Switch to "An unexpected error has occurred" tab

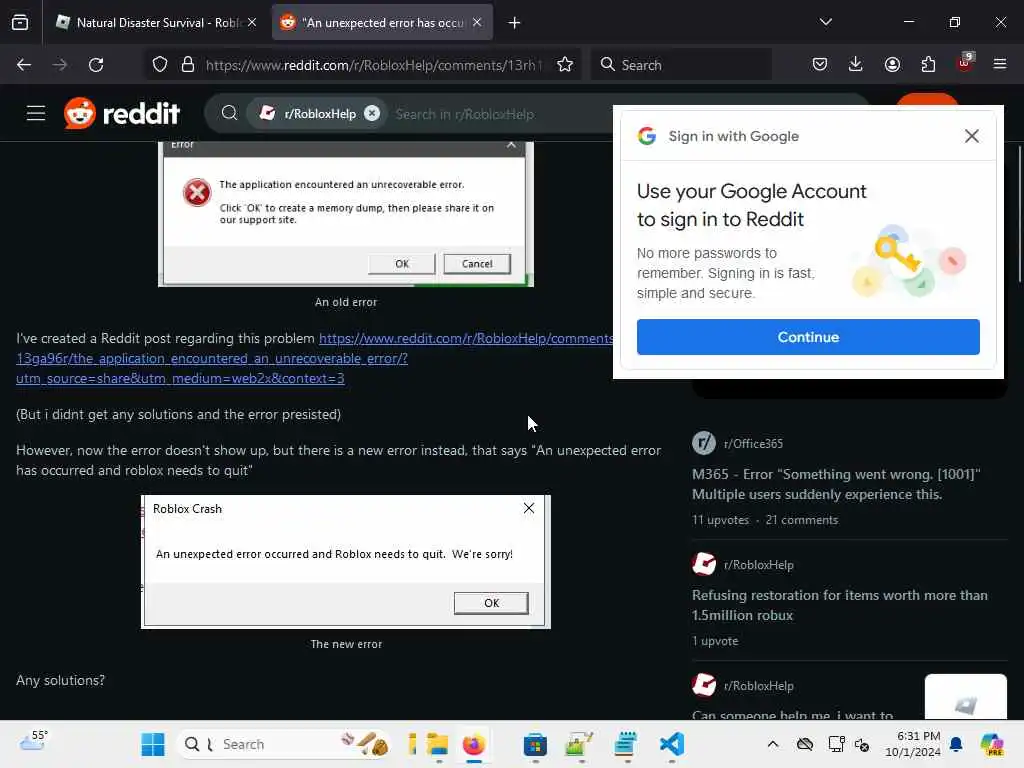tap(382, 23)
